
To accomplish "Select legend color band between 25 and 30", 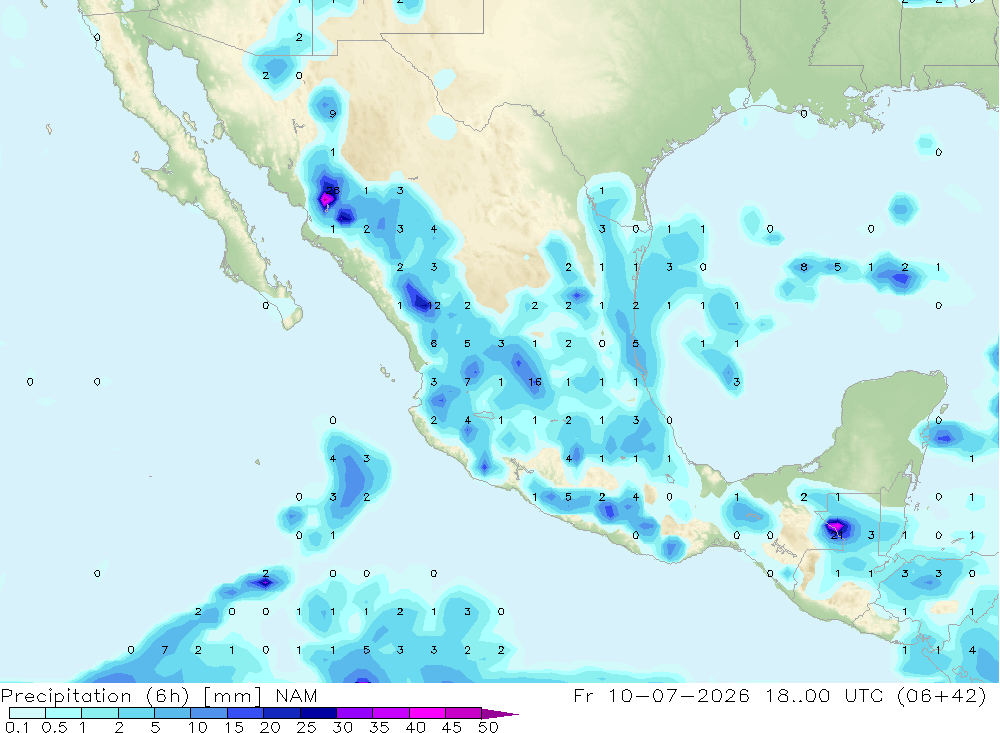I will 318,713.
